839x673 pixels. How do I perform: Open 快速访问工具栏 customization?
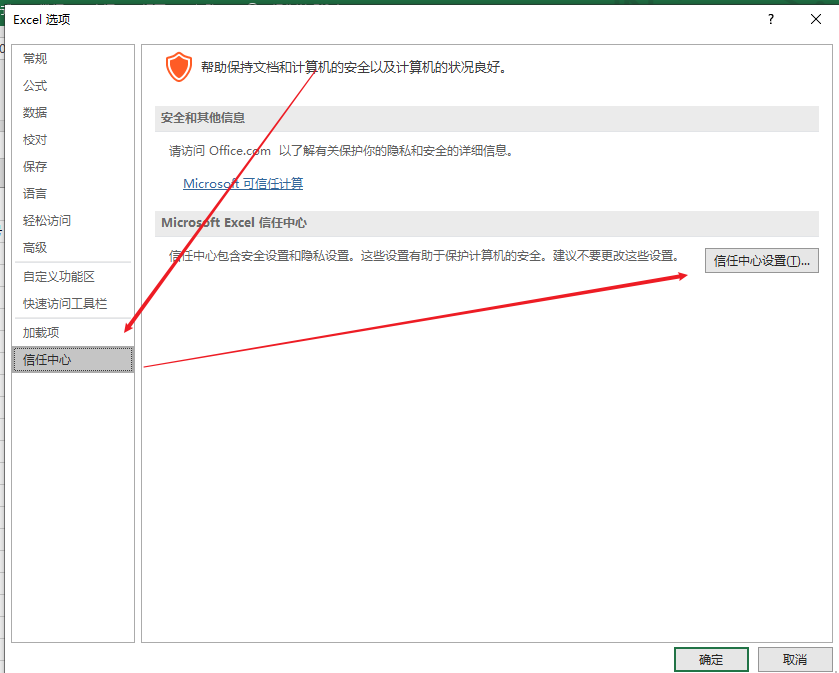coord(72,303)
